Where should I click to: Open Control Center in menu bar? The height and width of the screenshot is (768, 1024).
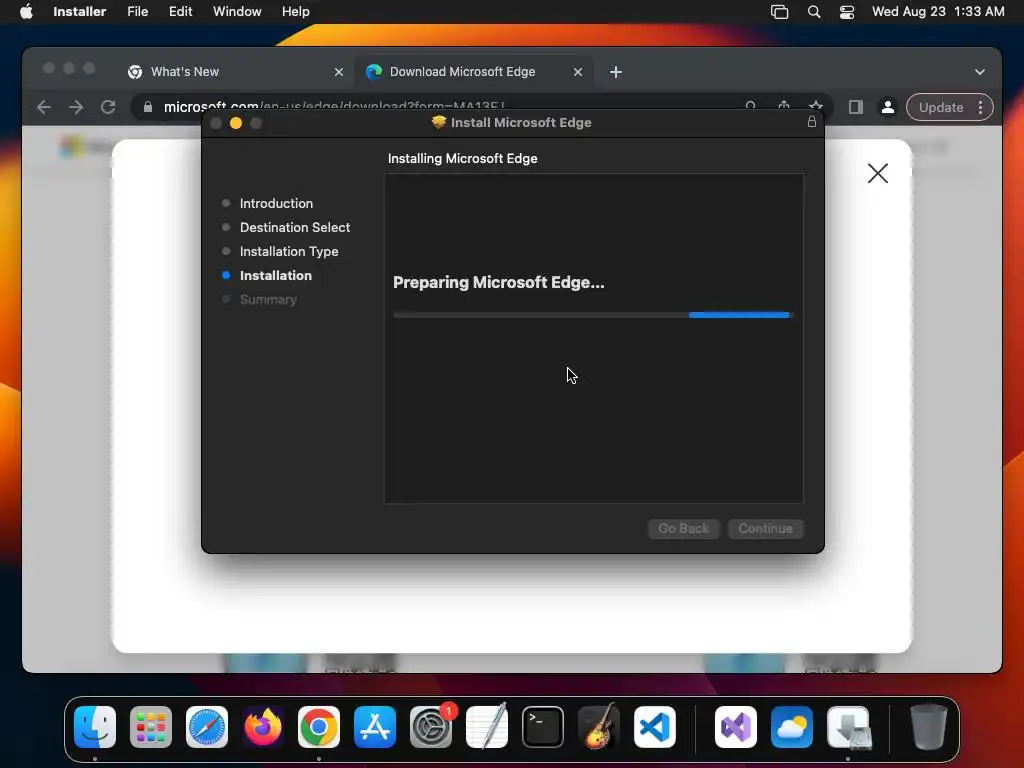click(x=847, y=12)
